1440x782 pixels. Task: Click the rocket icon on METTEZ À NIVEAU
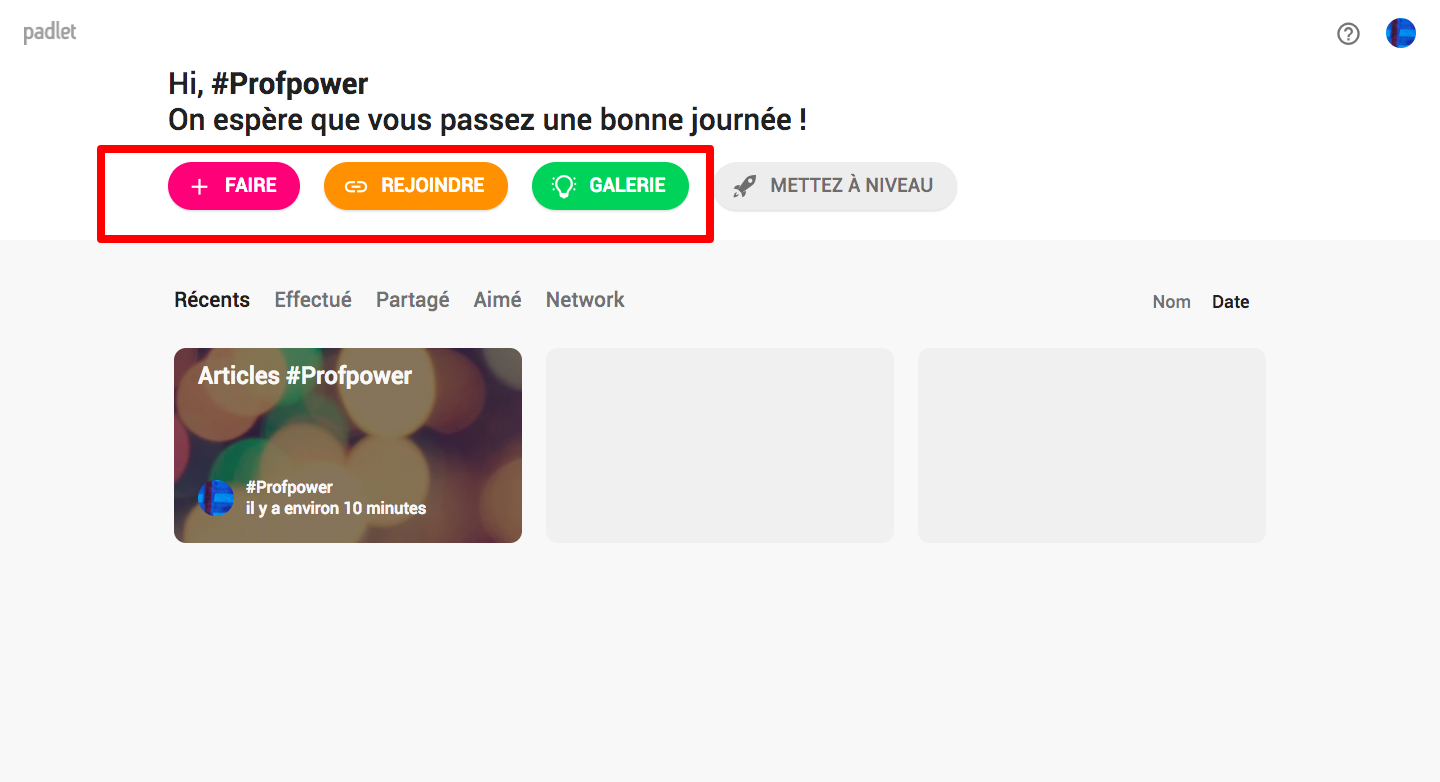click(744, 186)
